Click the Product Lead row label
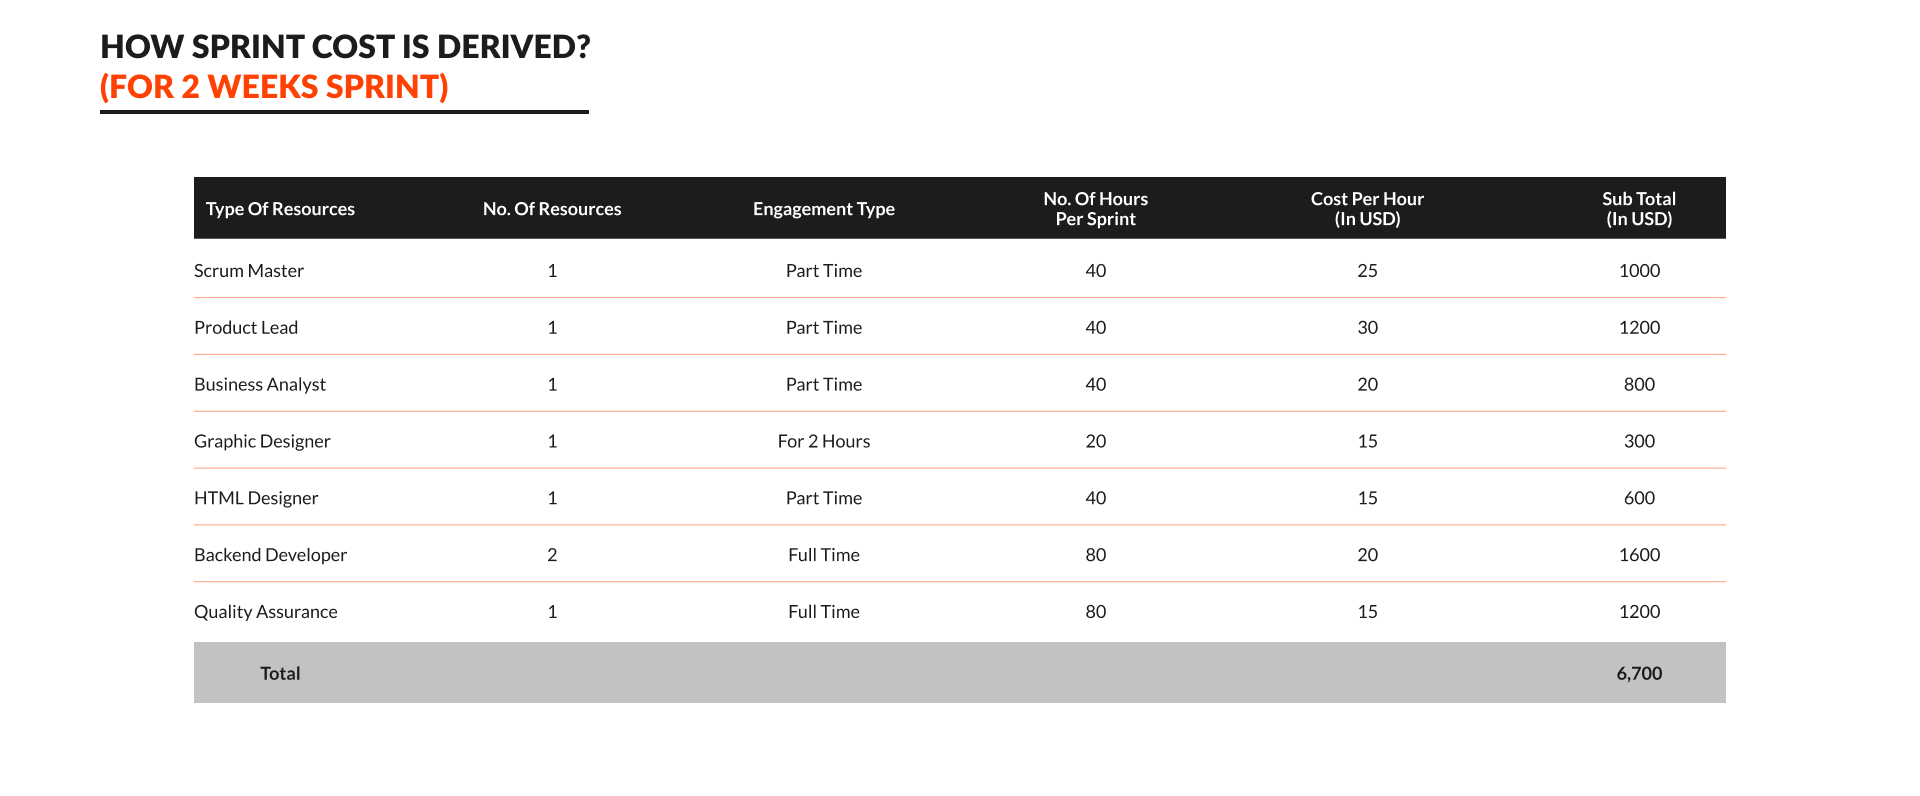This screenshot has width=1920, height=796. [246, 328]
